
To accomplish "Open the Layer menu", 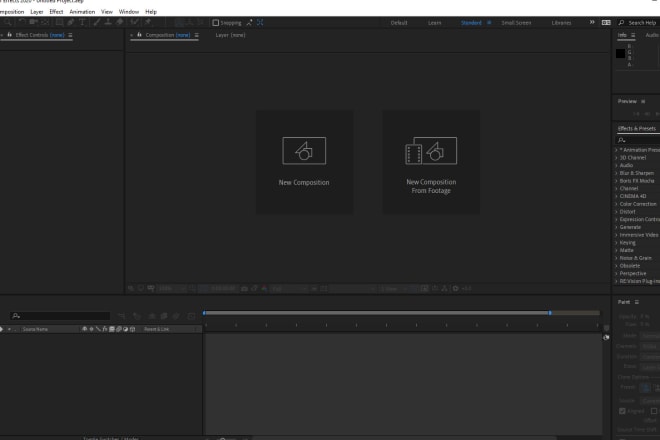I will coord(37,12).
